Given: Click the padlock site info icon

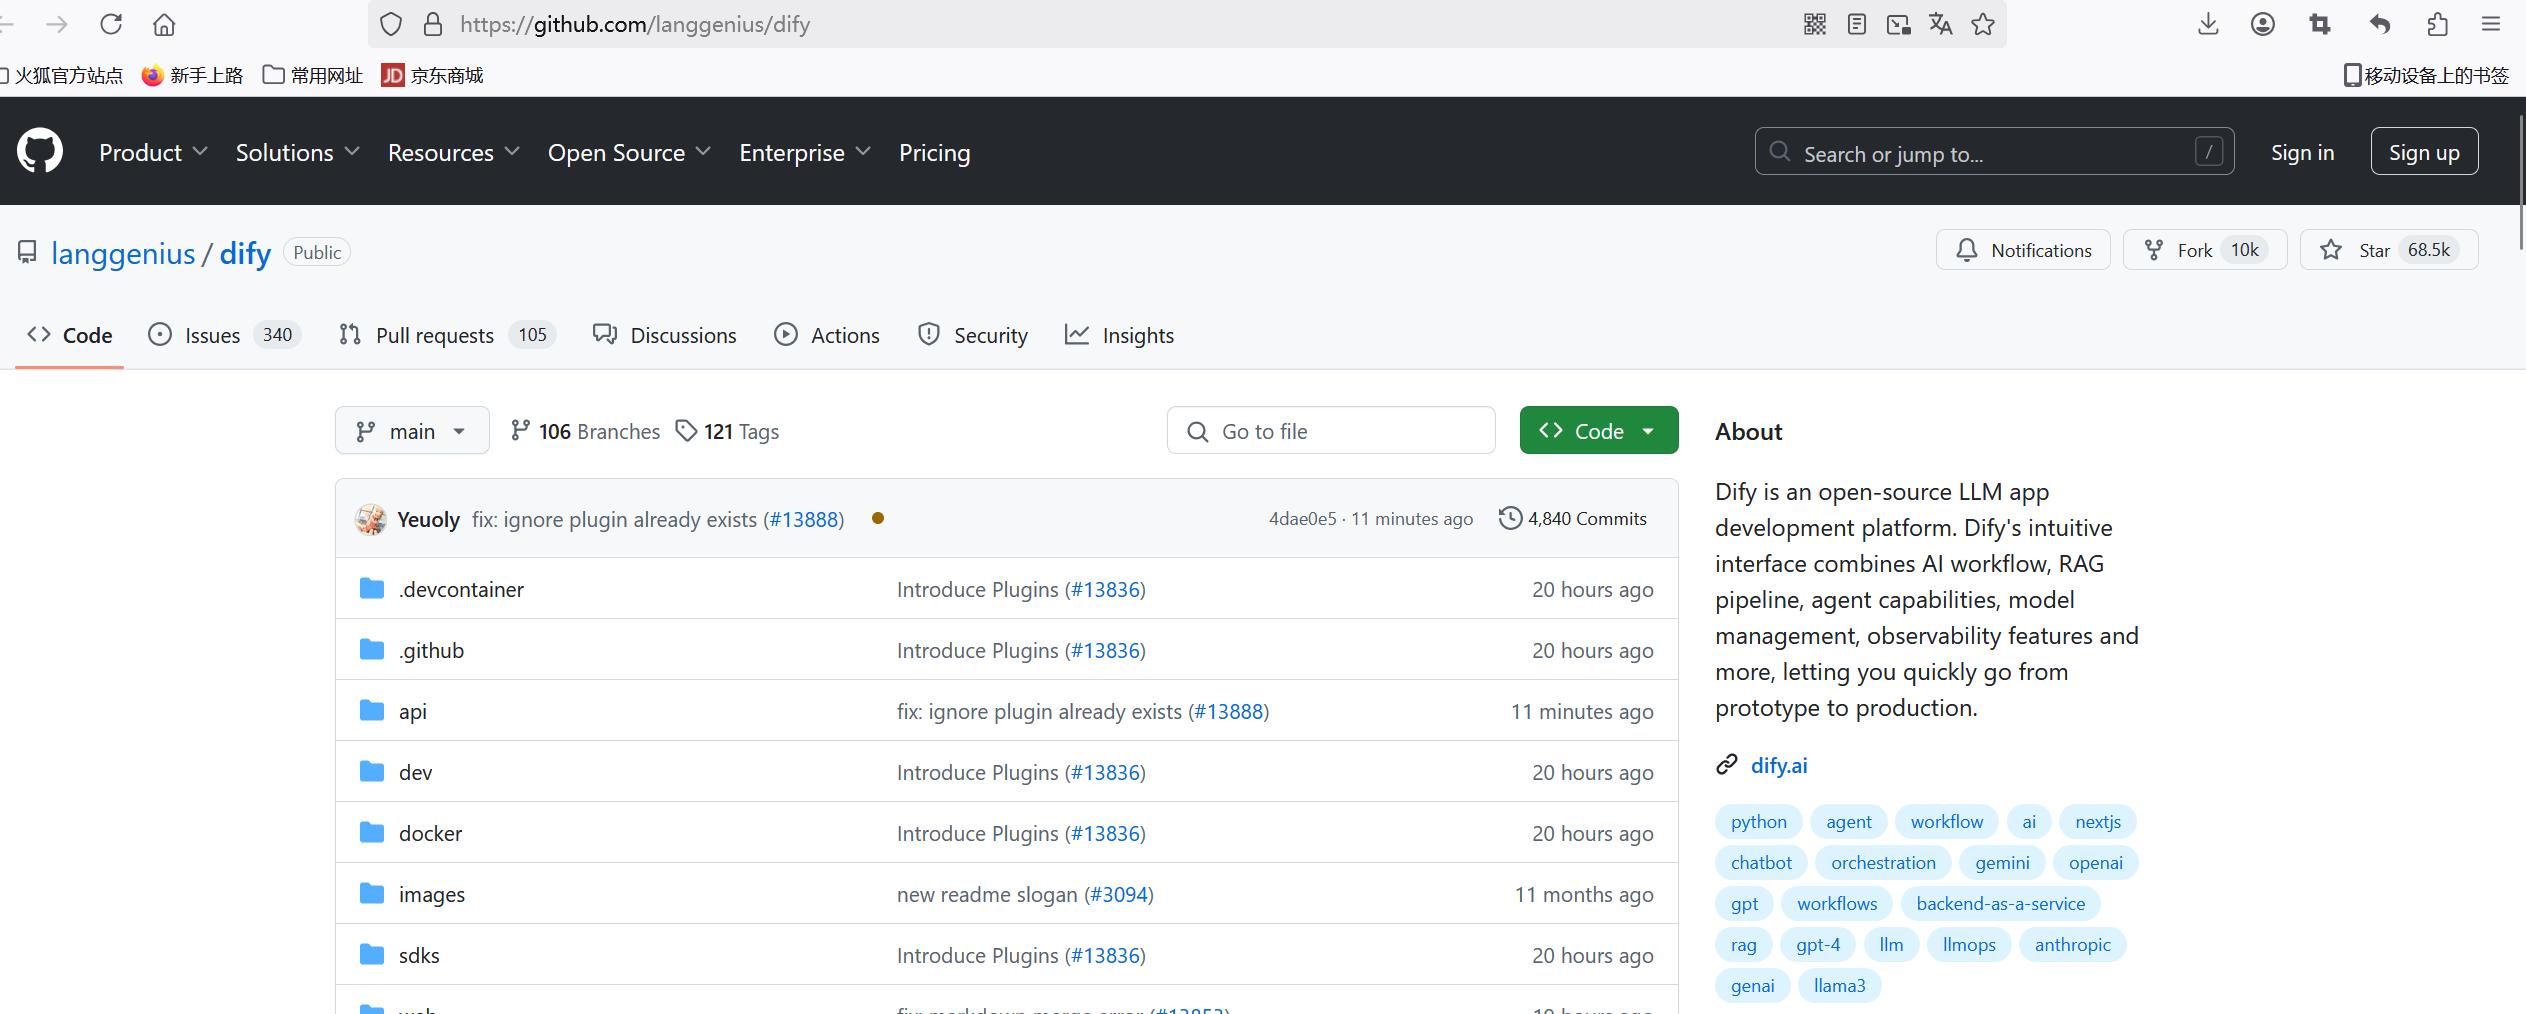Looking at the screenshot, I should pyautogui.click(x=433, y=24).
